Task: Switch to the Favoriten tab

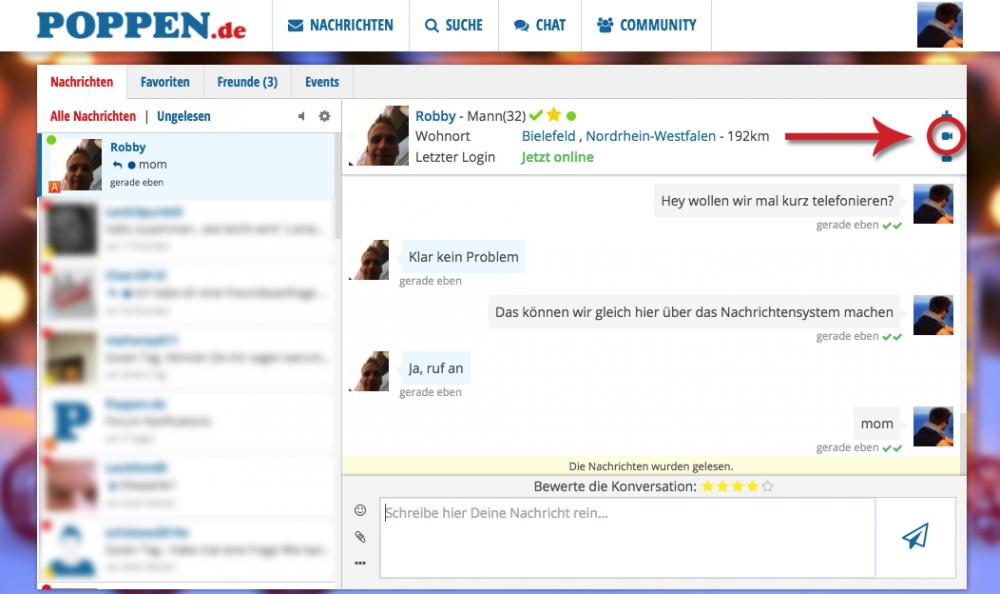Action: coord(165,82)
